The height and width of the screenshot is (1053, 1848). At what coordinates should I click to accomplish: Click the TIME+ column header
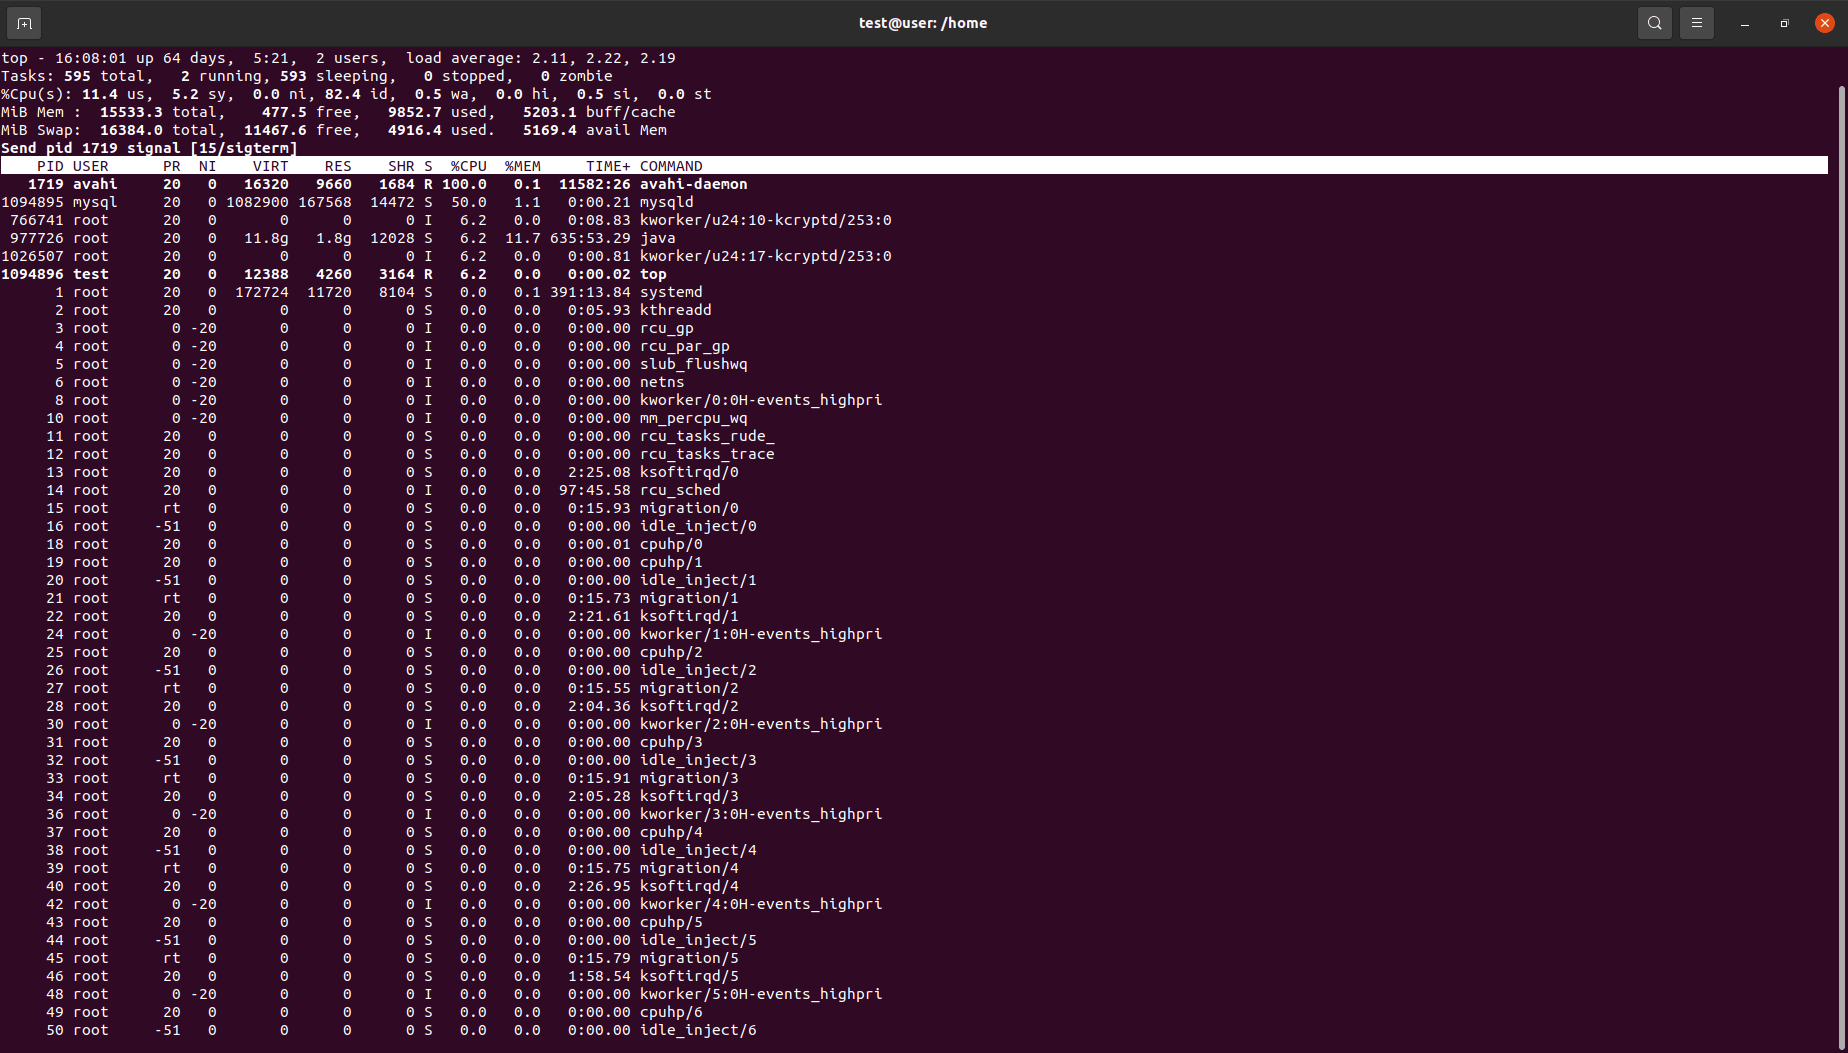point(608,166)
